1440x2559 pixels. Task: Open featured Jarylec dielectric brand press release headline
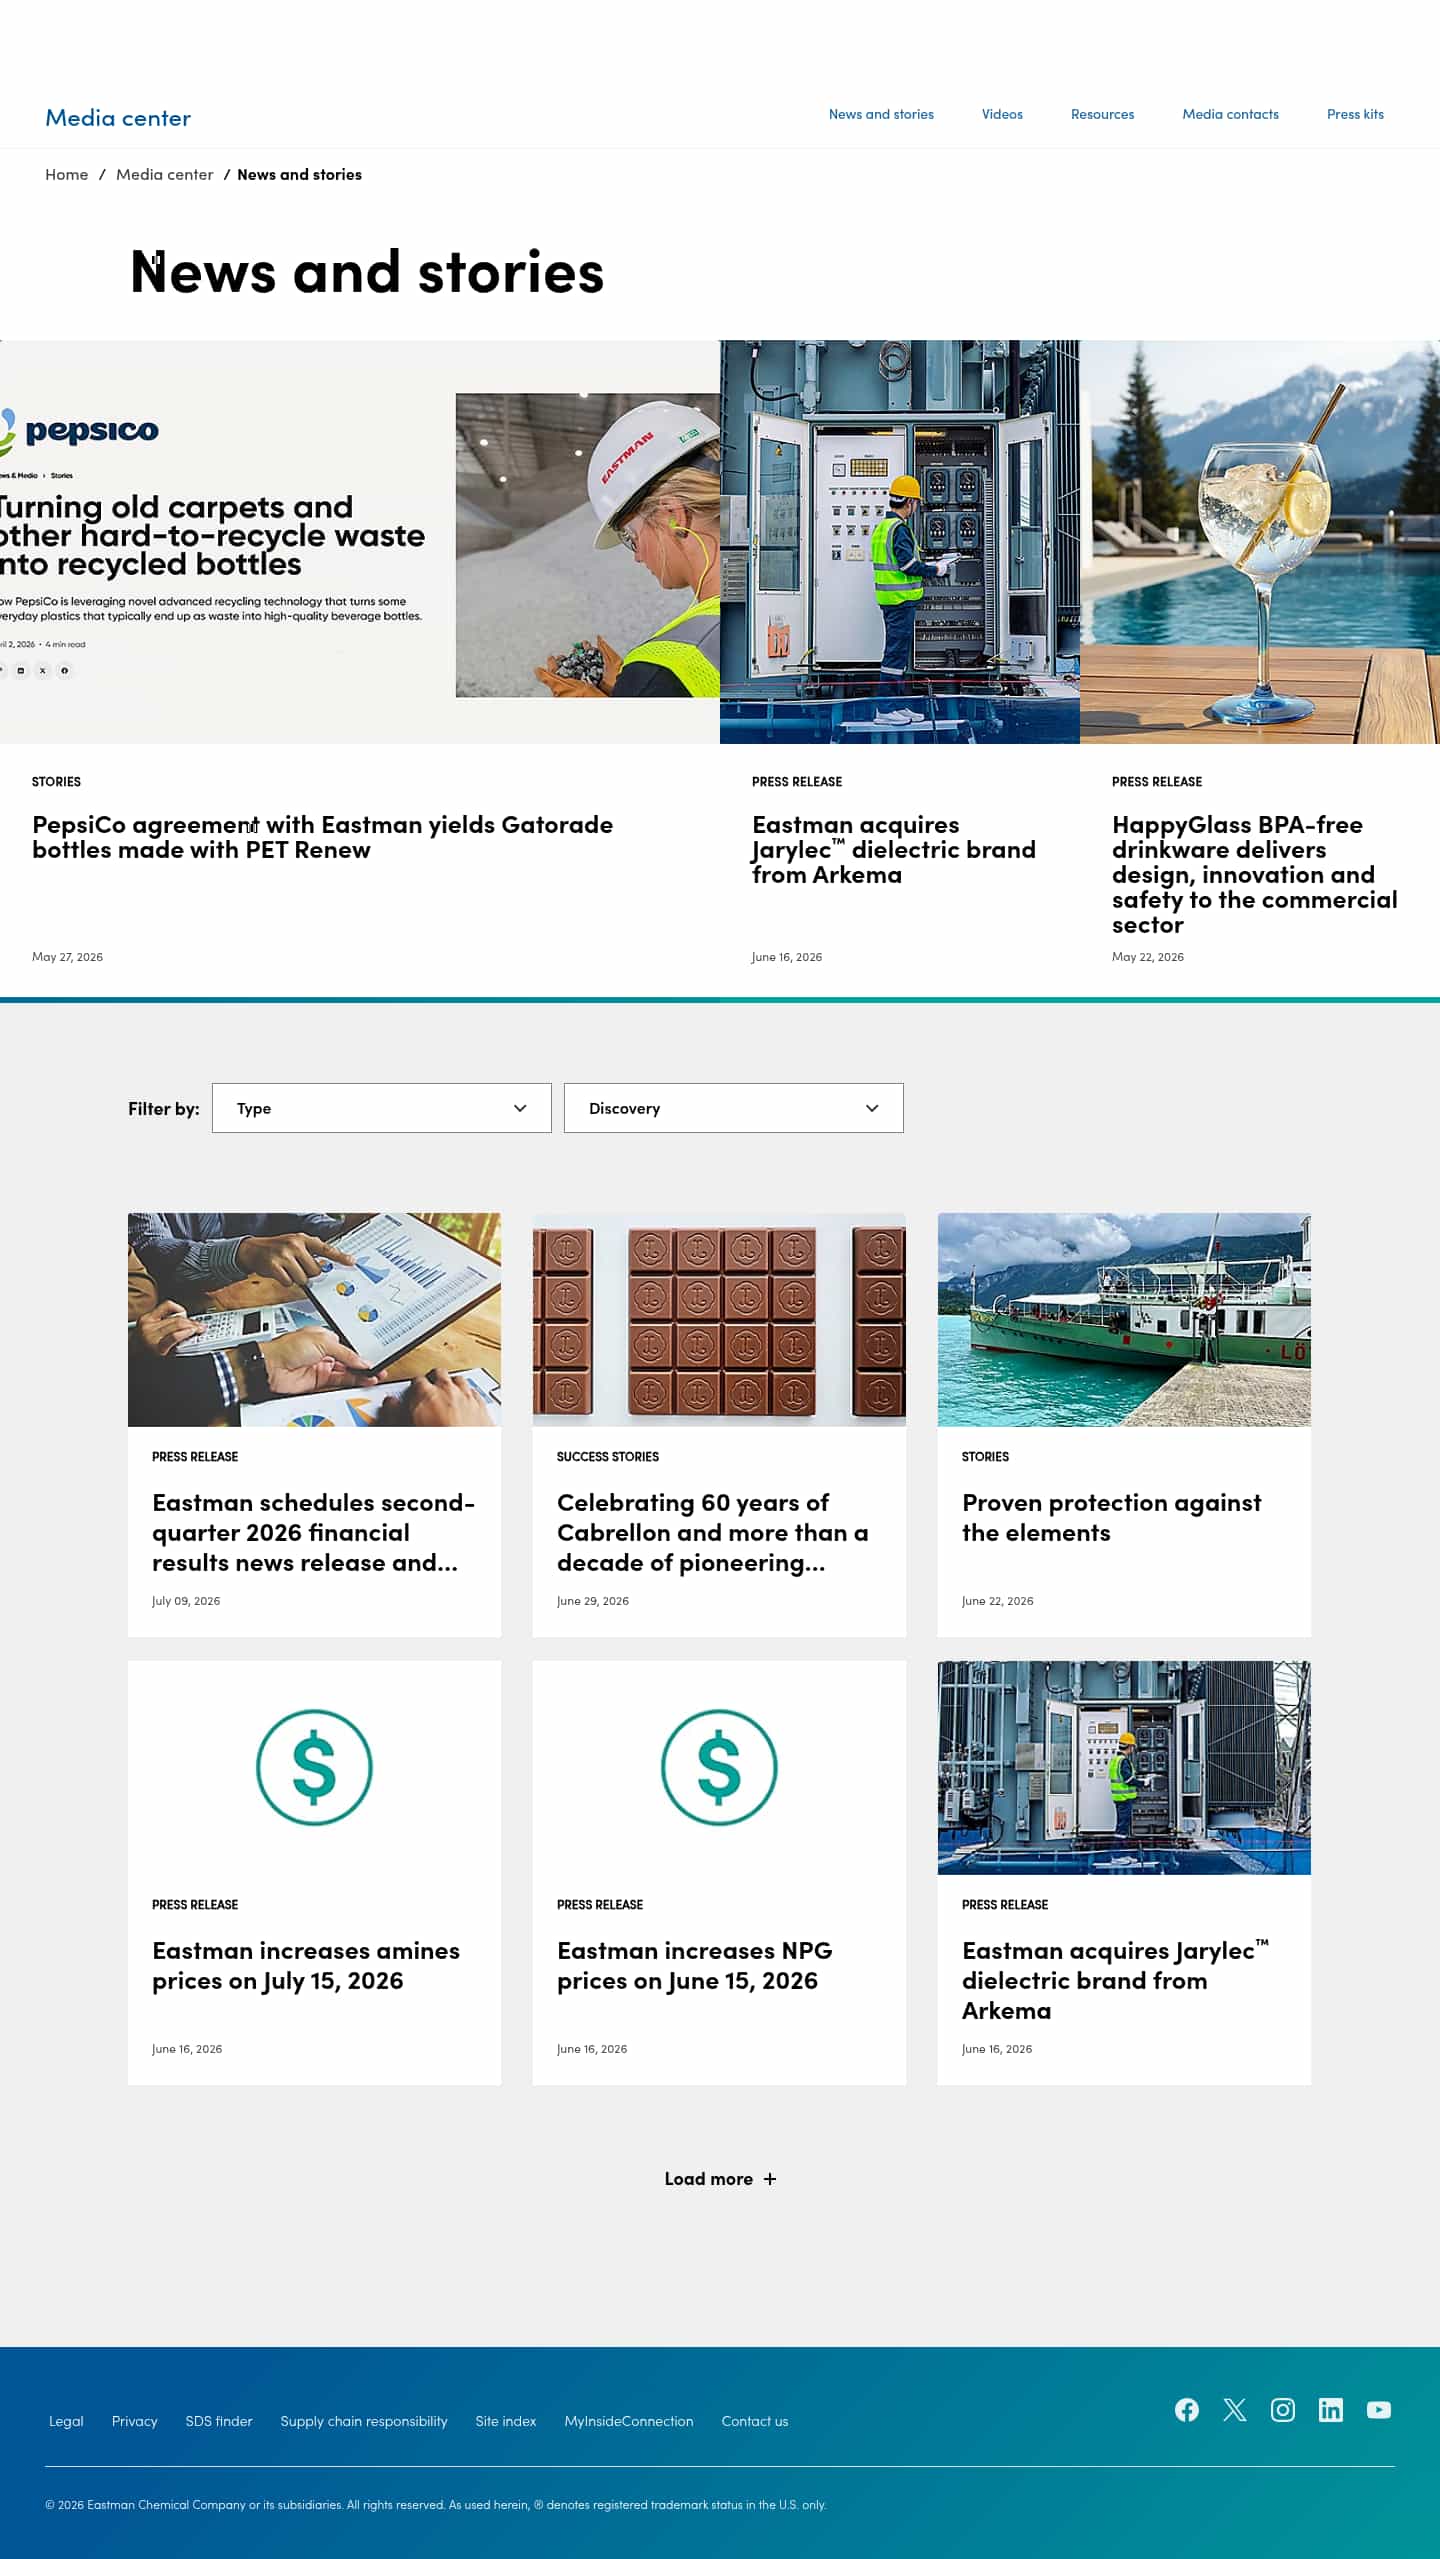pos(894,849)
